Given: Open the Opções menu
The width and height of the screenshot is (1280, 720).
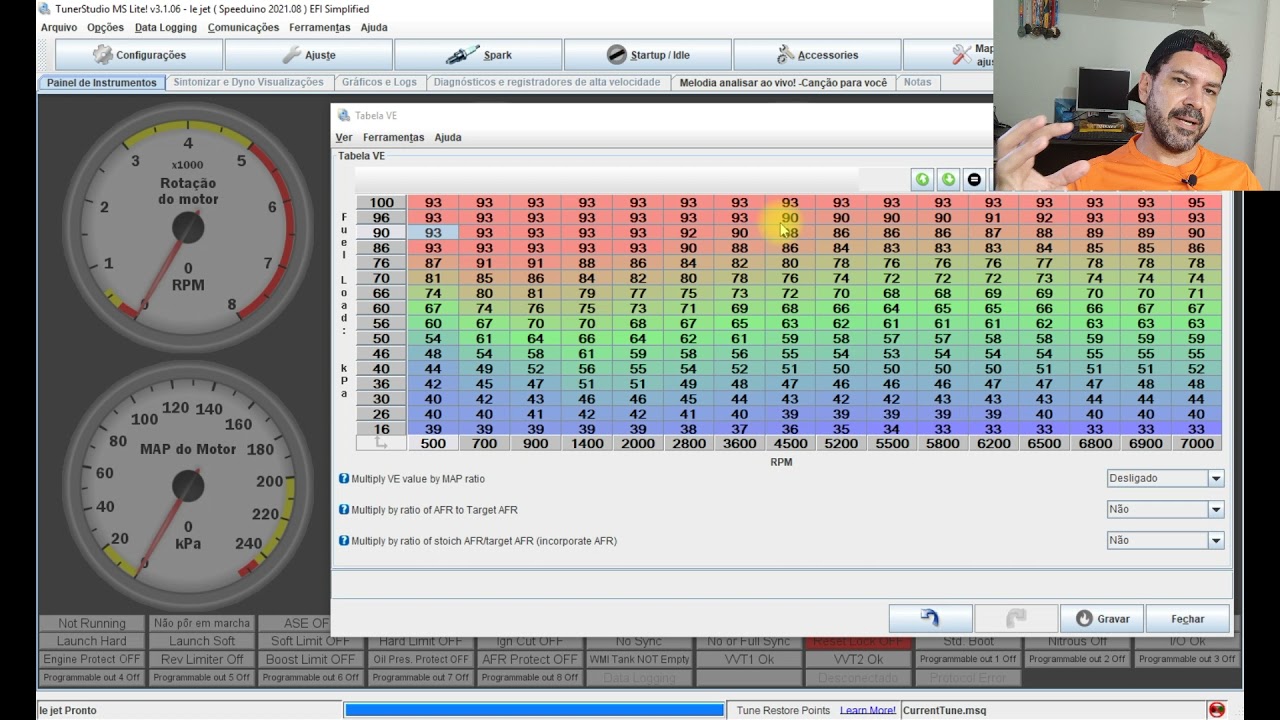Looking at the screenshot, I should (x=106, y=28).
